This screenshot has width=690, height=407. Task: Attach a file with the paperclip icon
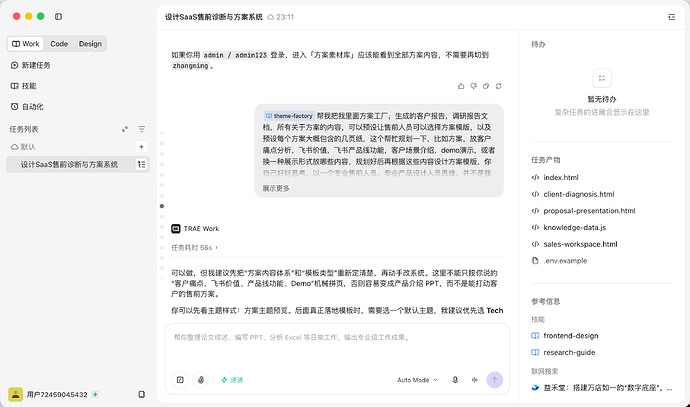201,380
